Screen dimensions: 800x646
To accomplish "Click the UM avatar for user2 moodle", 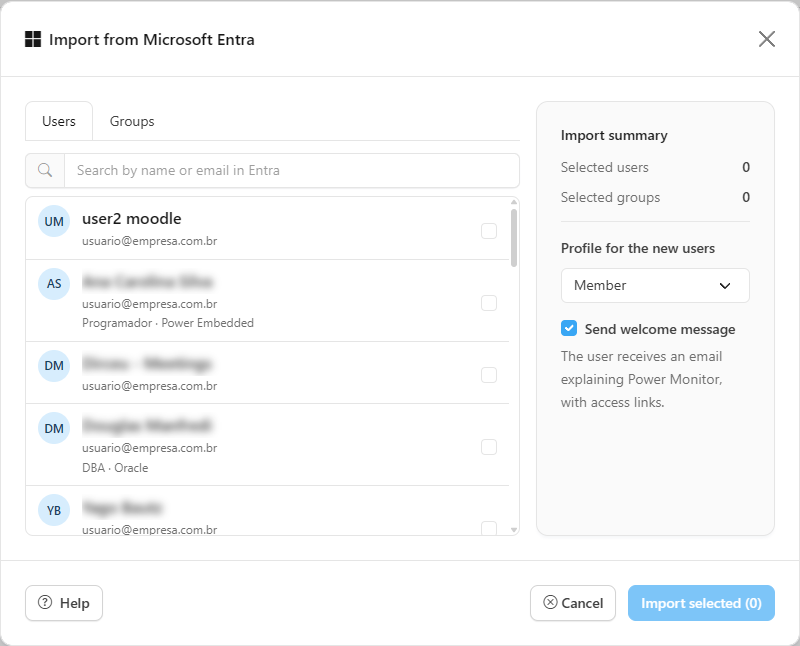I will coord(54,221).
